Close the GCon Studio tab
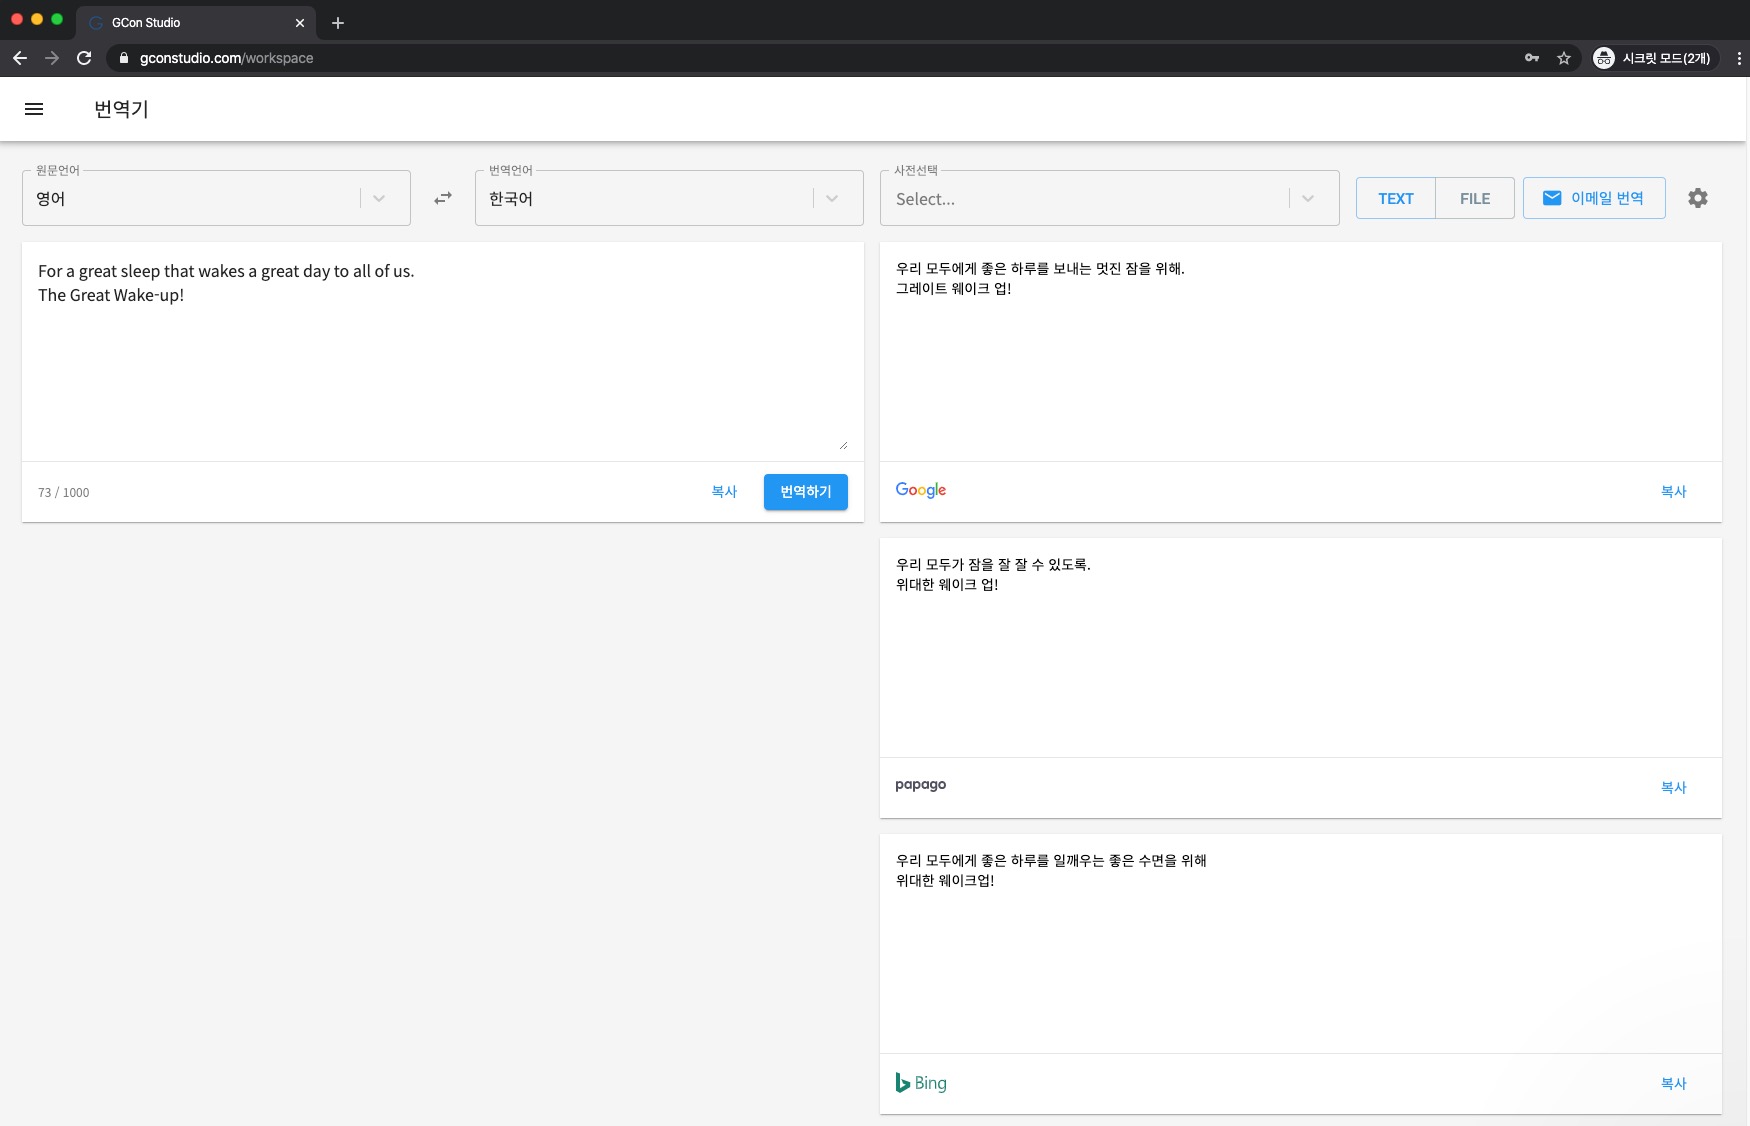 [300, 23]
